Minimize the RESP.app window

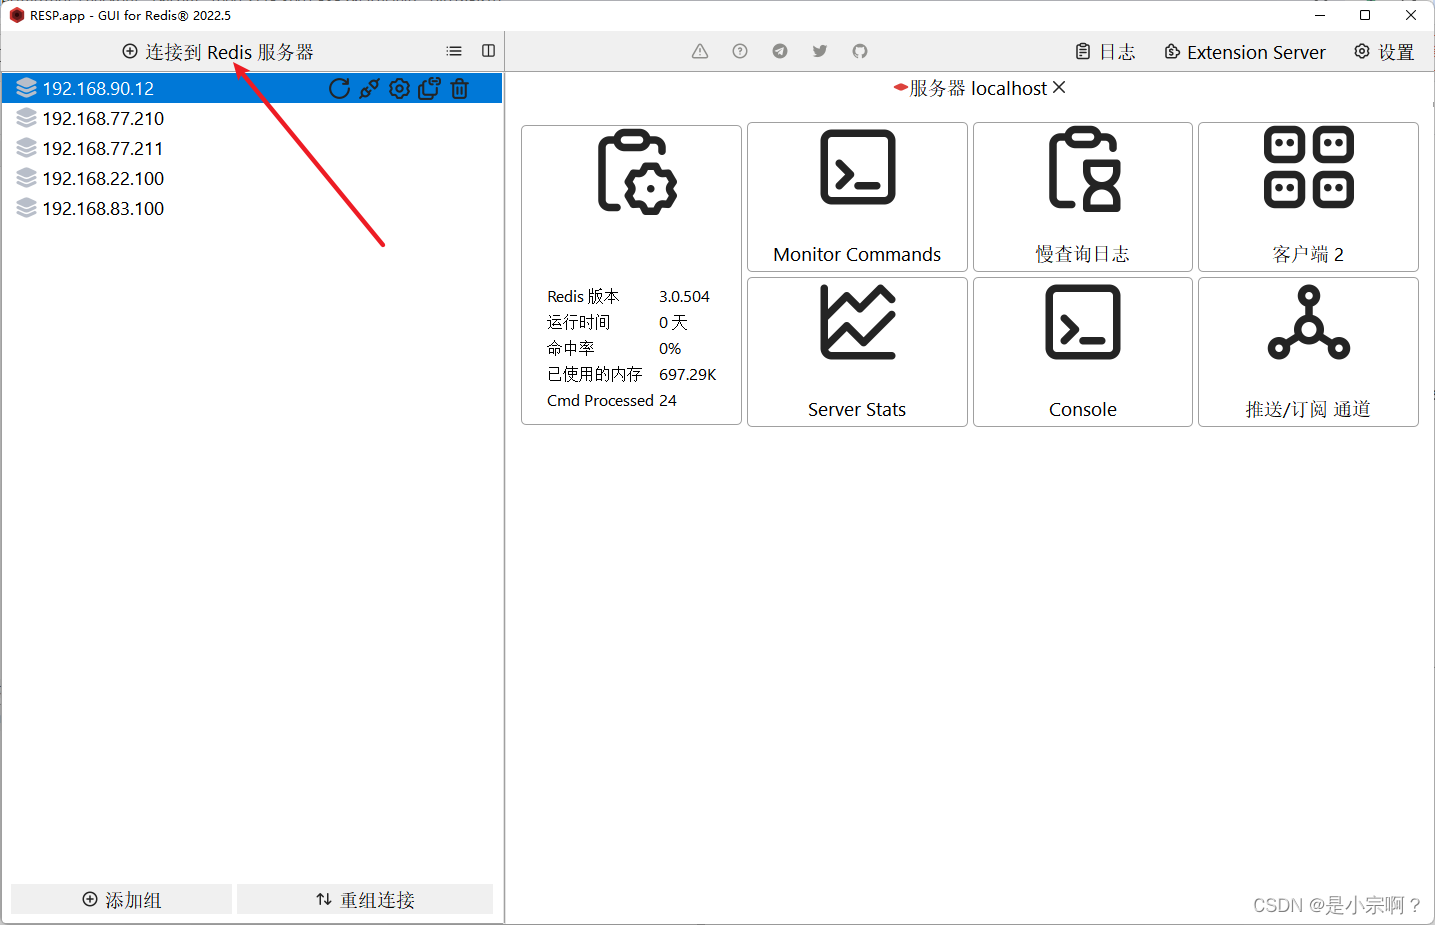[x=1320, y=15]
